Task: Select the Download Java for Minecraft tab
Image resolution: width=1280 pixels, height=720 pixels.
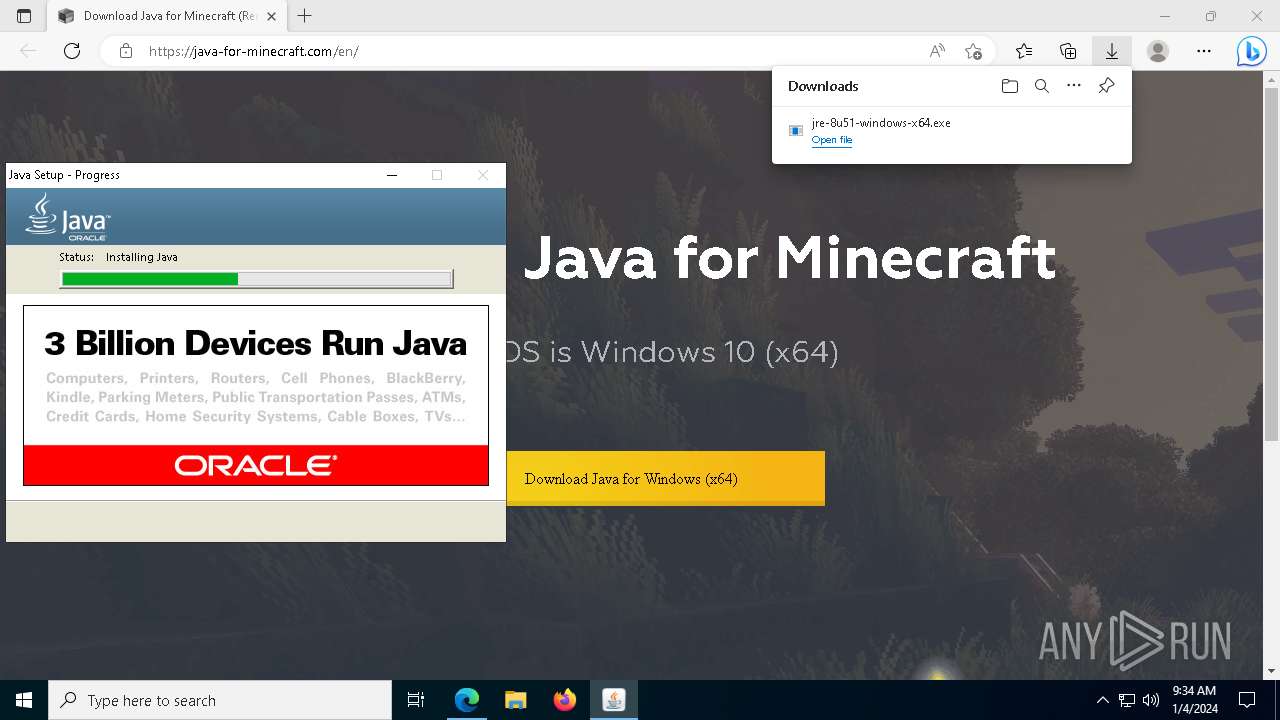Action: pyautogui.click(x=165, y=16)
